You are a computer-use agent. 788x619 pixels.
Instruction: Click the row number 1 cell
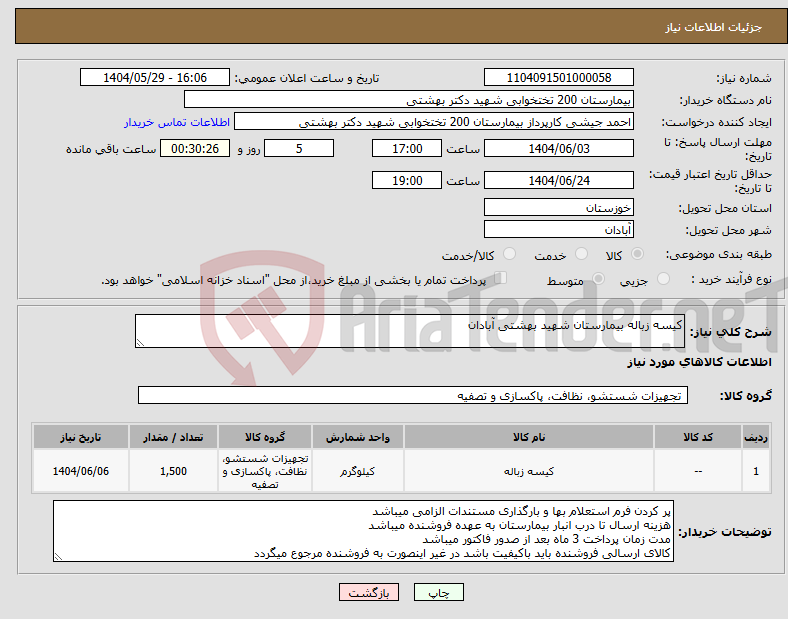click(756, 471)
